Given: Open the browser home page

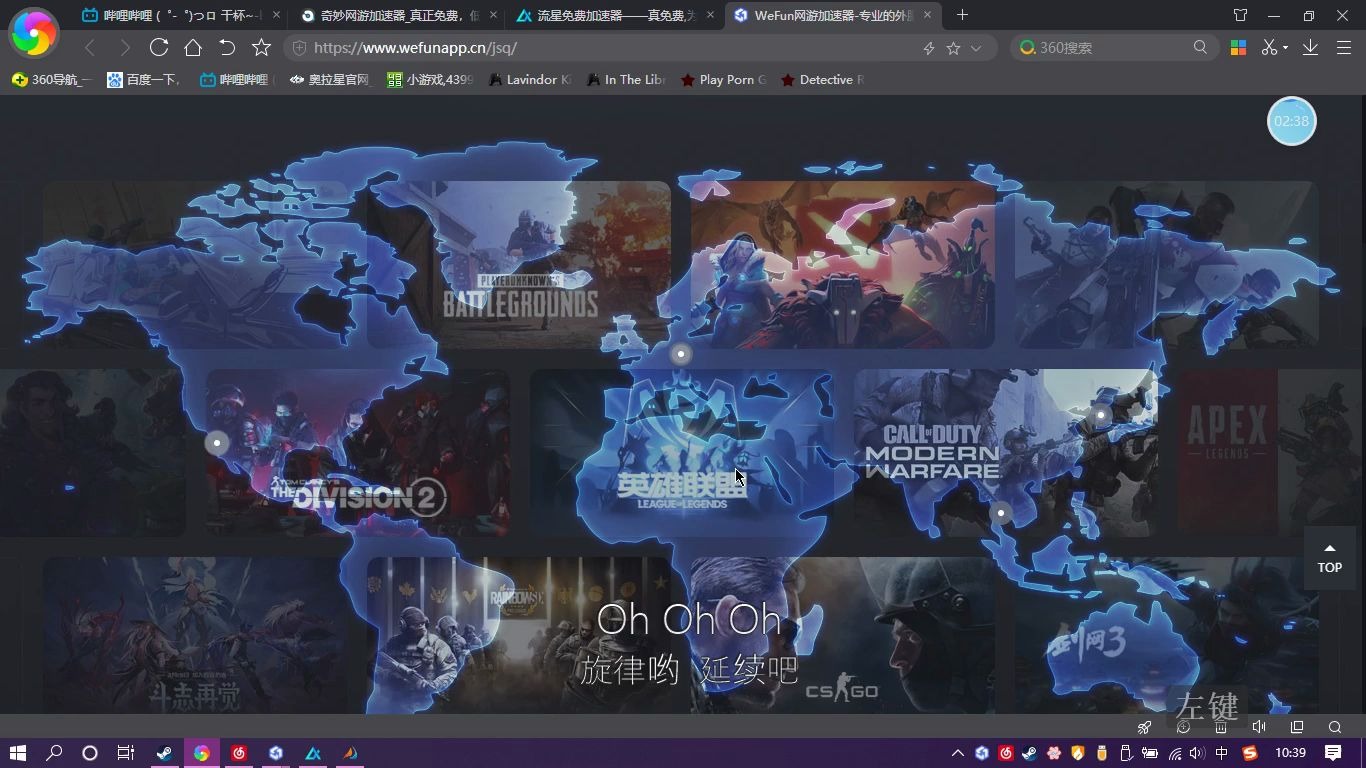Looking at the screenshot, I should 192,47.
